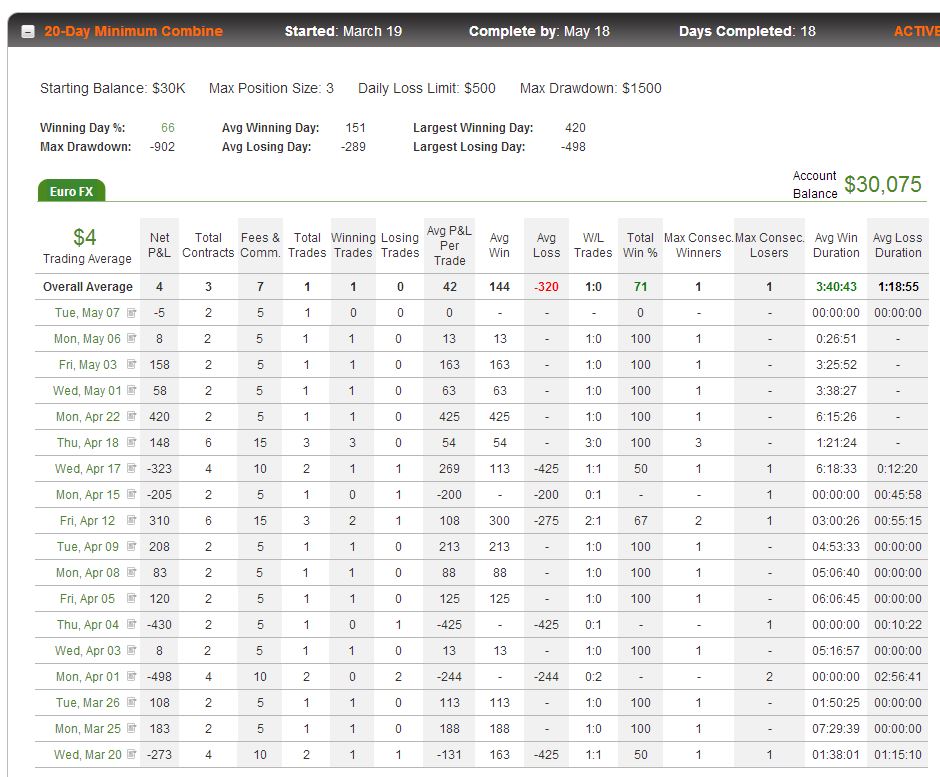Click the Max Consec. Winners header
Screen dimensions: 940x777
tap(698, 245)
